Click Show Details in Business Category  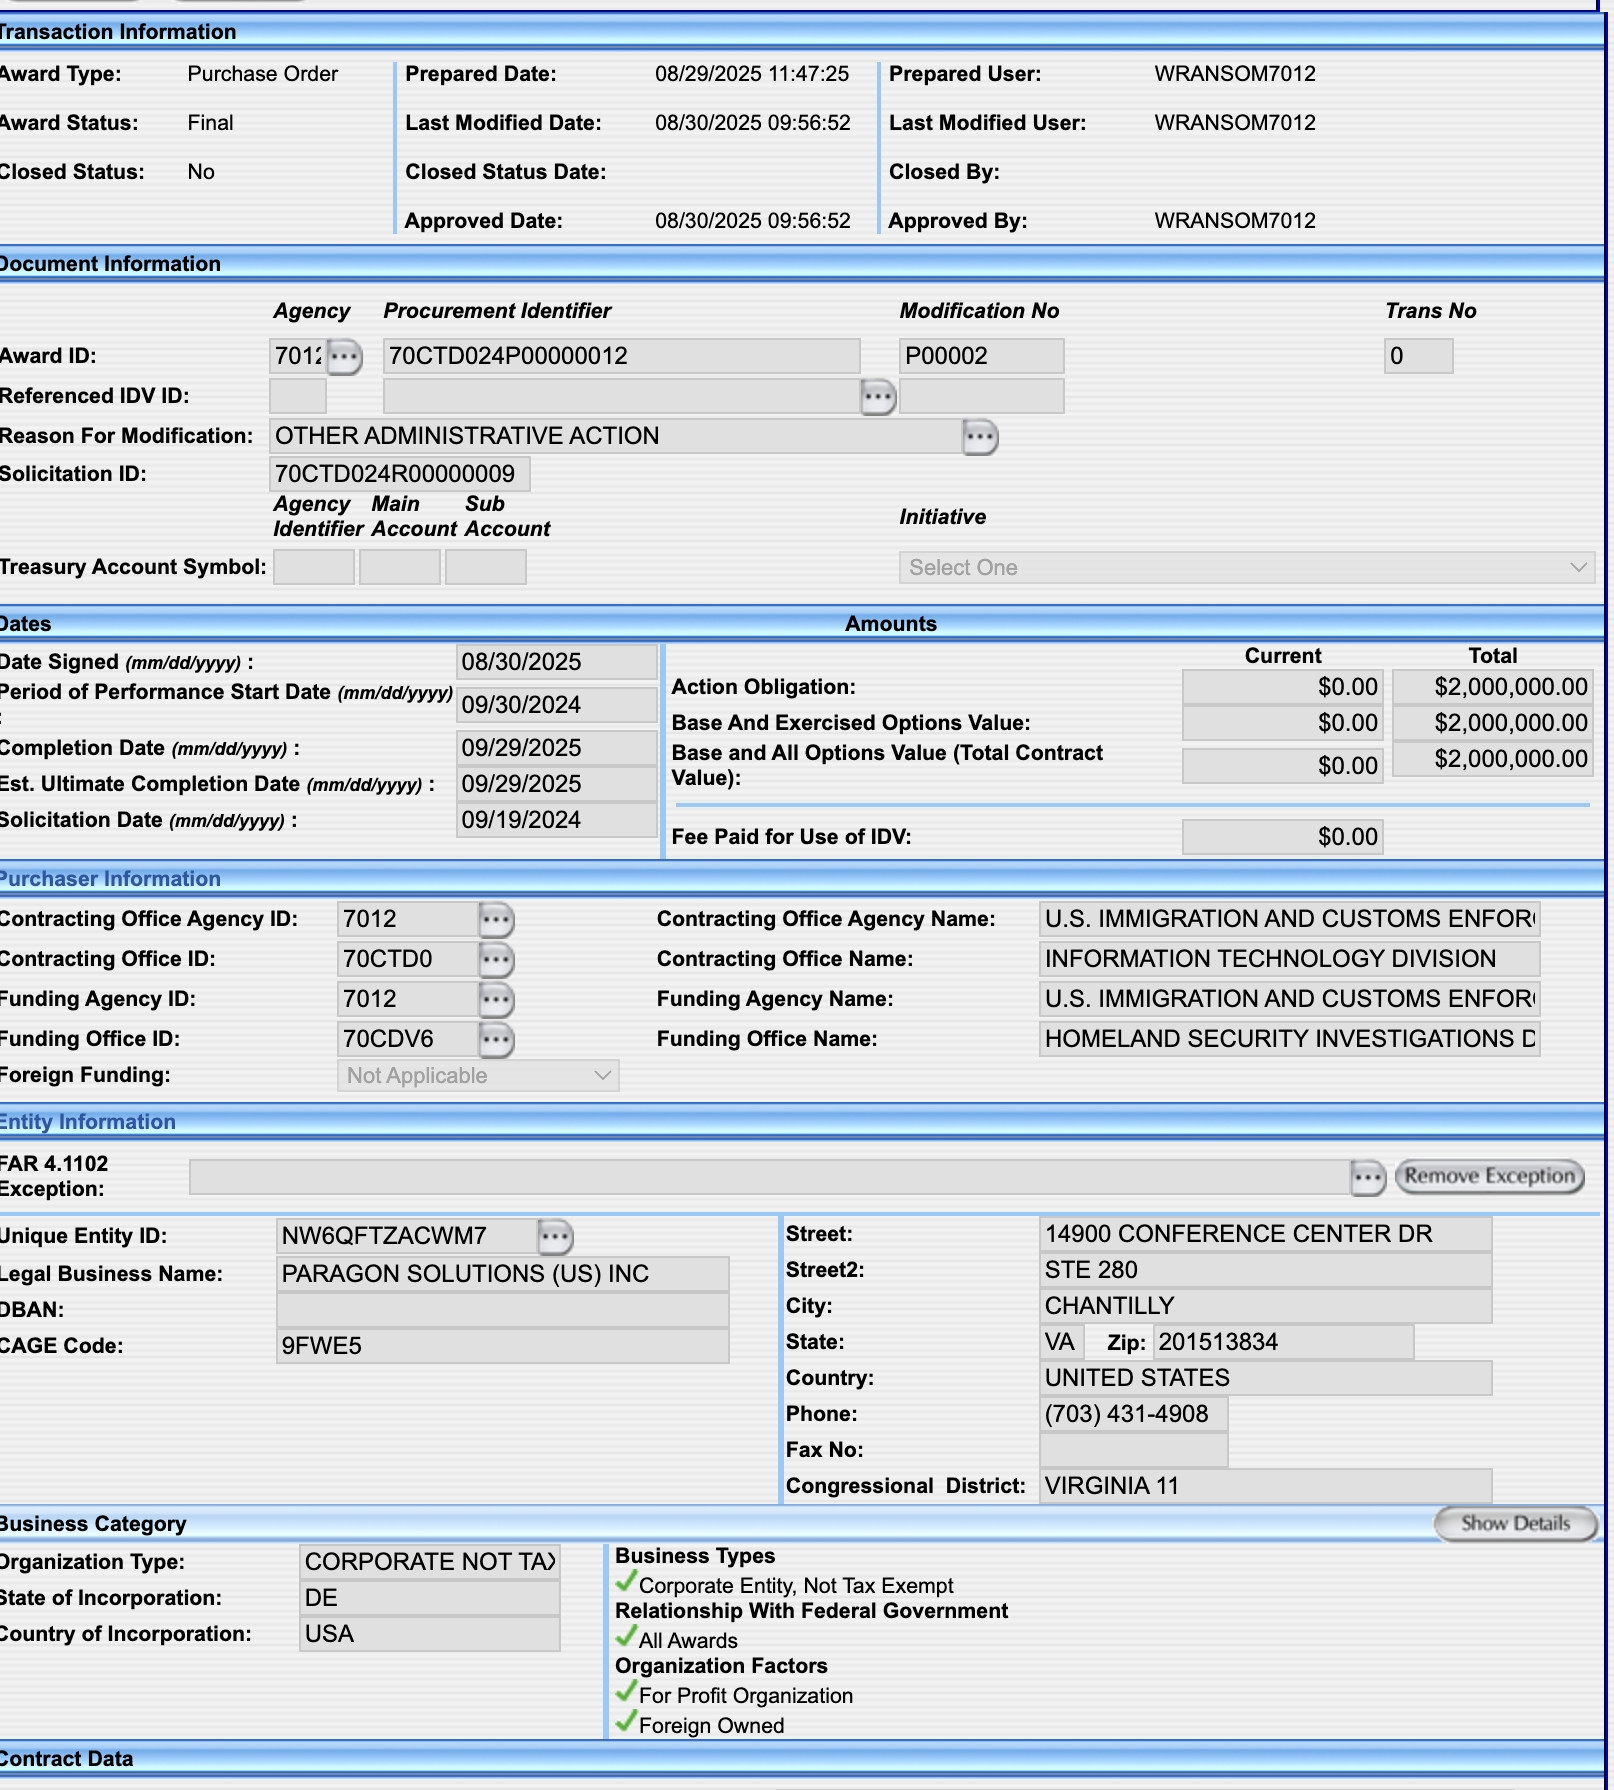click(1515, 1524)
